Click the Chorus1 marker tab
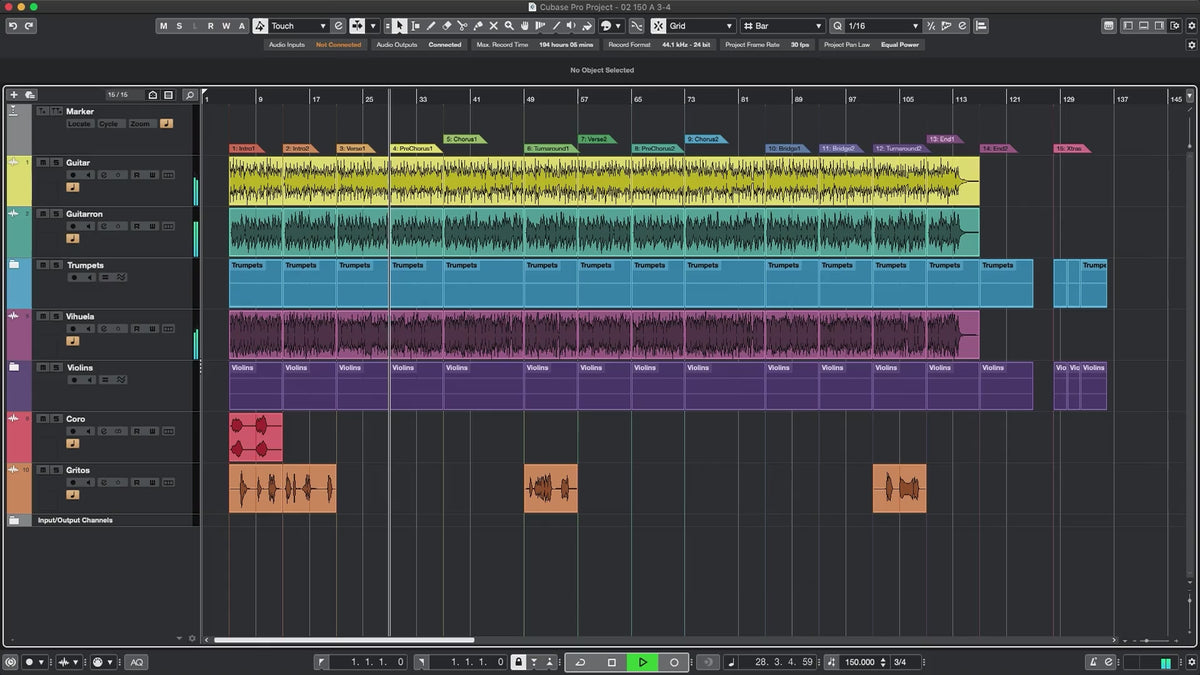The height and width of the screenshot is (675, 1200). (462, 139)
